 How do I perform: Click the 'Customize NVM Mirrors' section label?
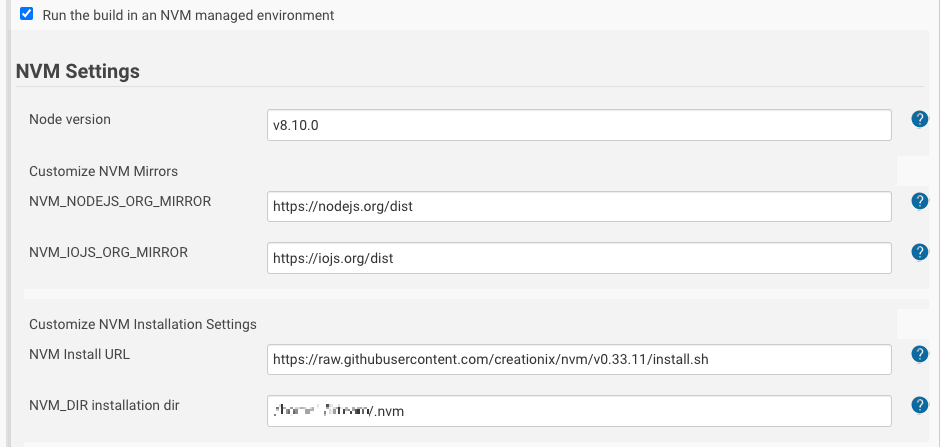[x=103, y=171]
